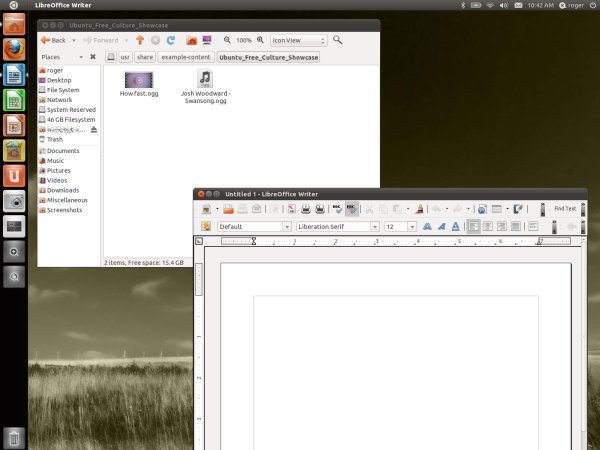This screenshot has width=600, height=450.
Task: Select Josh Woodward - Swansong.ogg file
Action: click(x=205, y=87)
